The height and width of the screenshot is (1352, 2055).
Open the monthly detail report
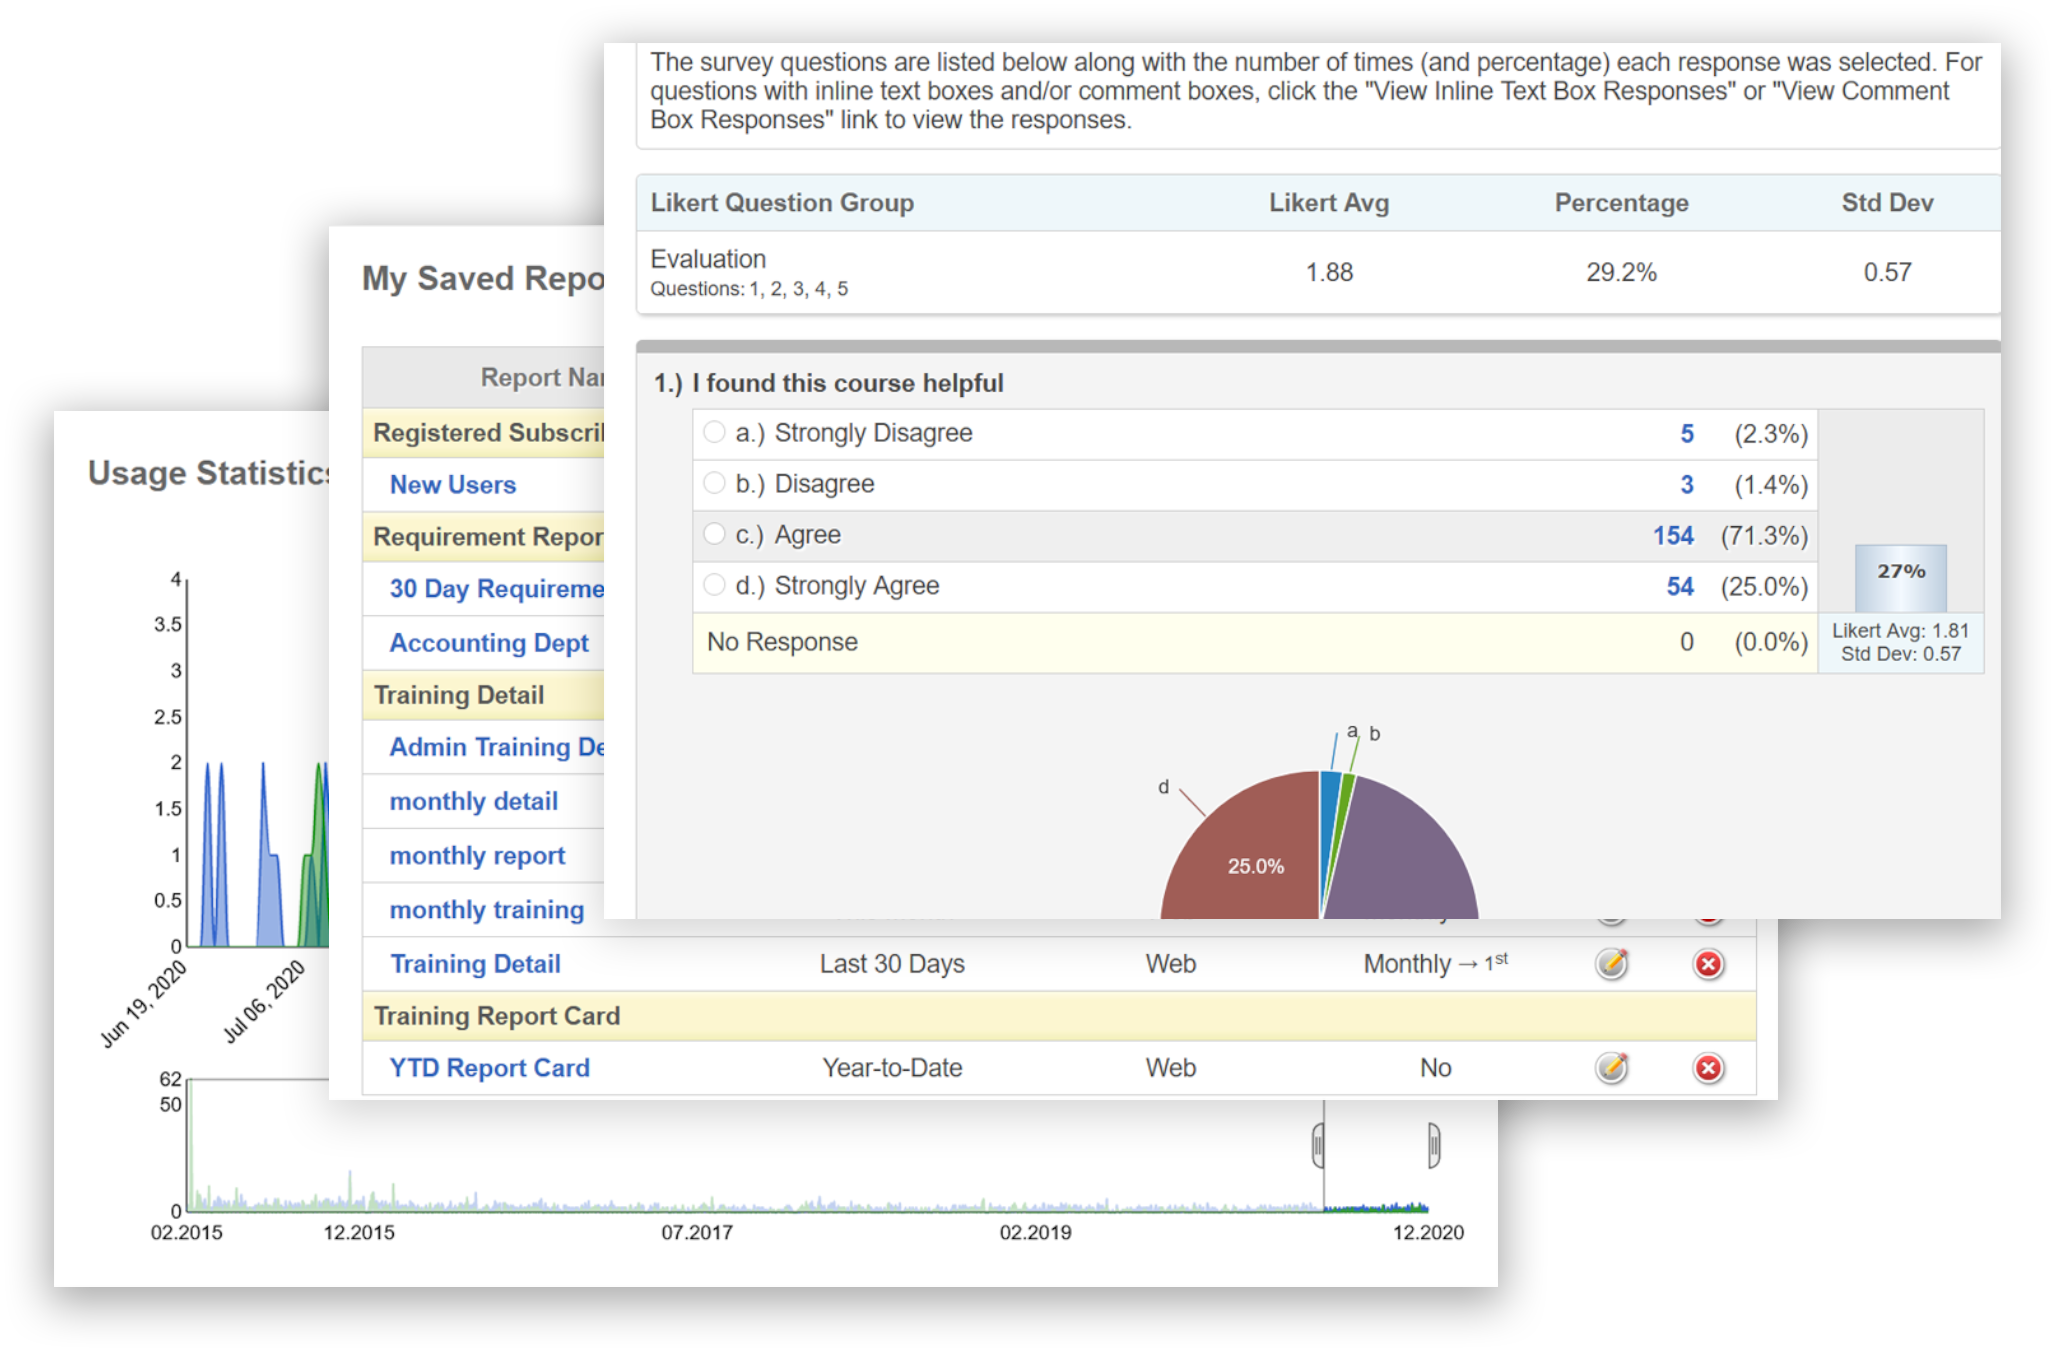473,801
